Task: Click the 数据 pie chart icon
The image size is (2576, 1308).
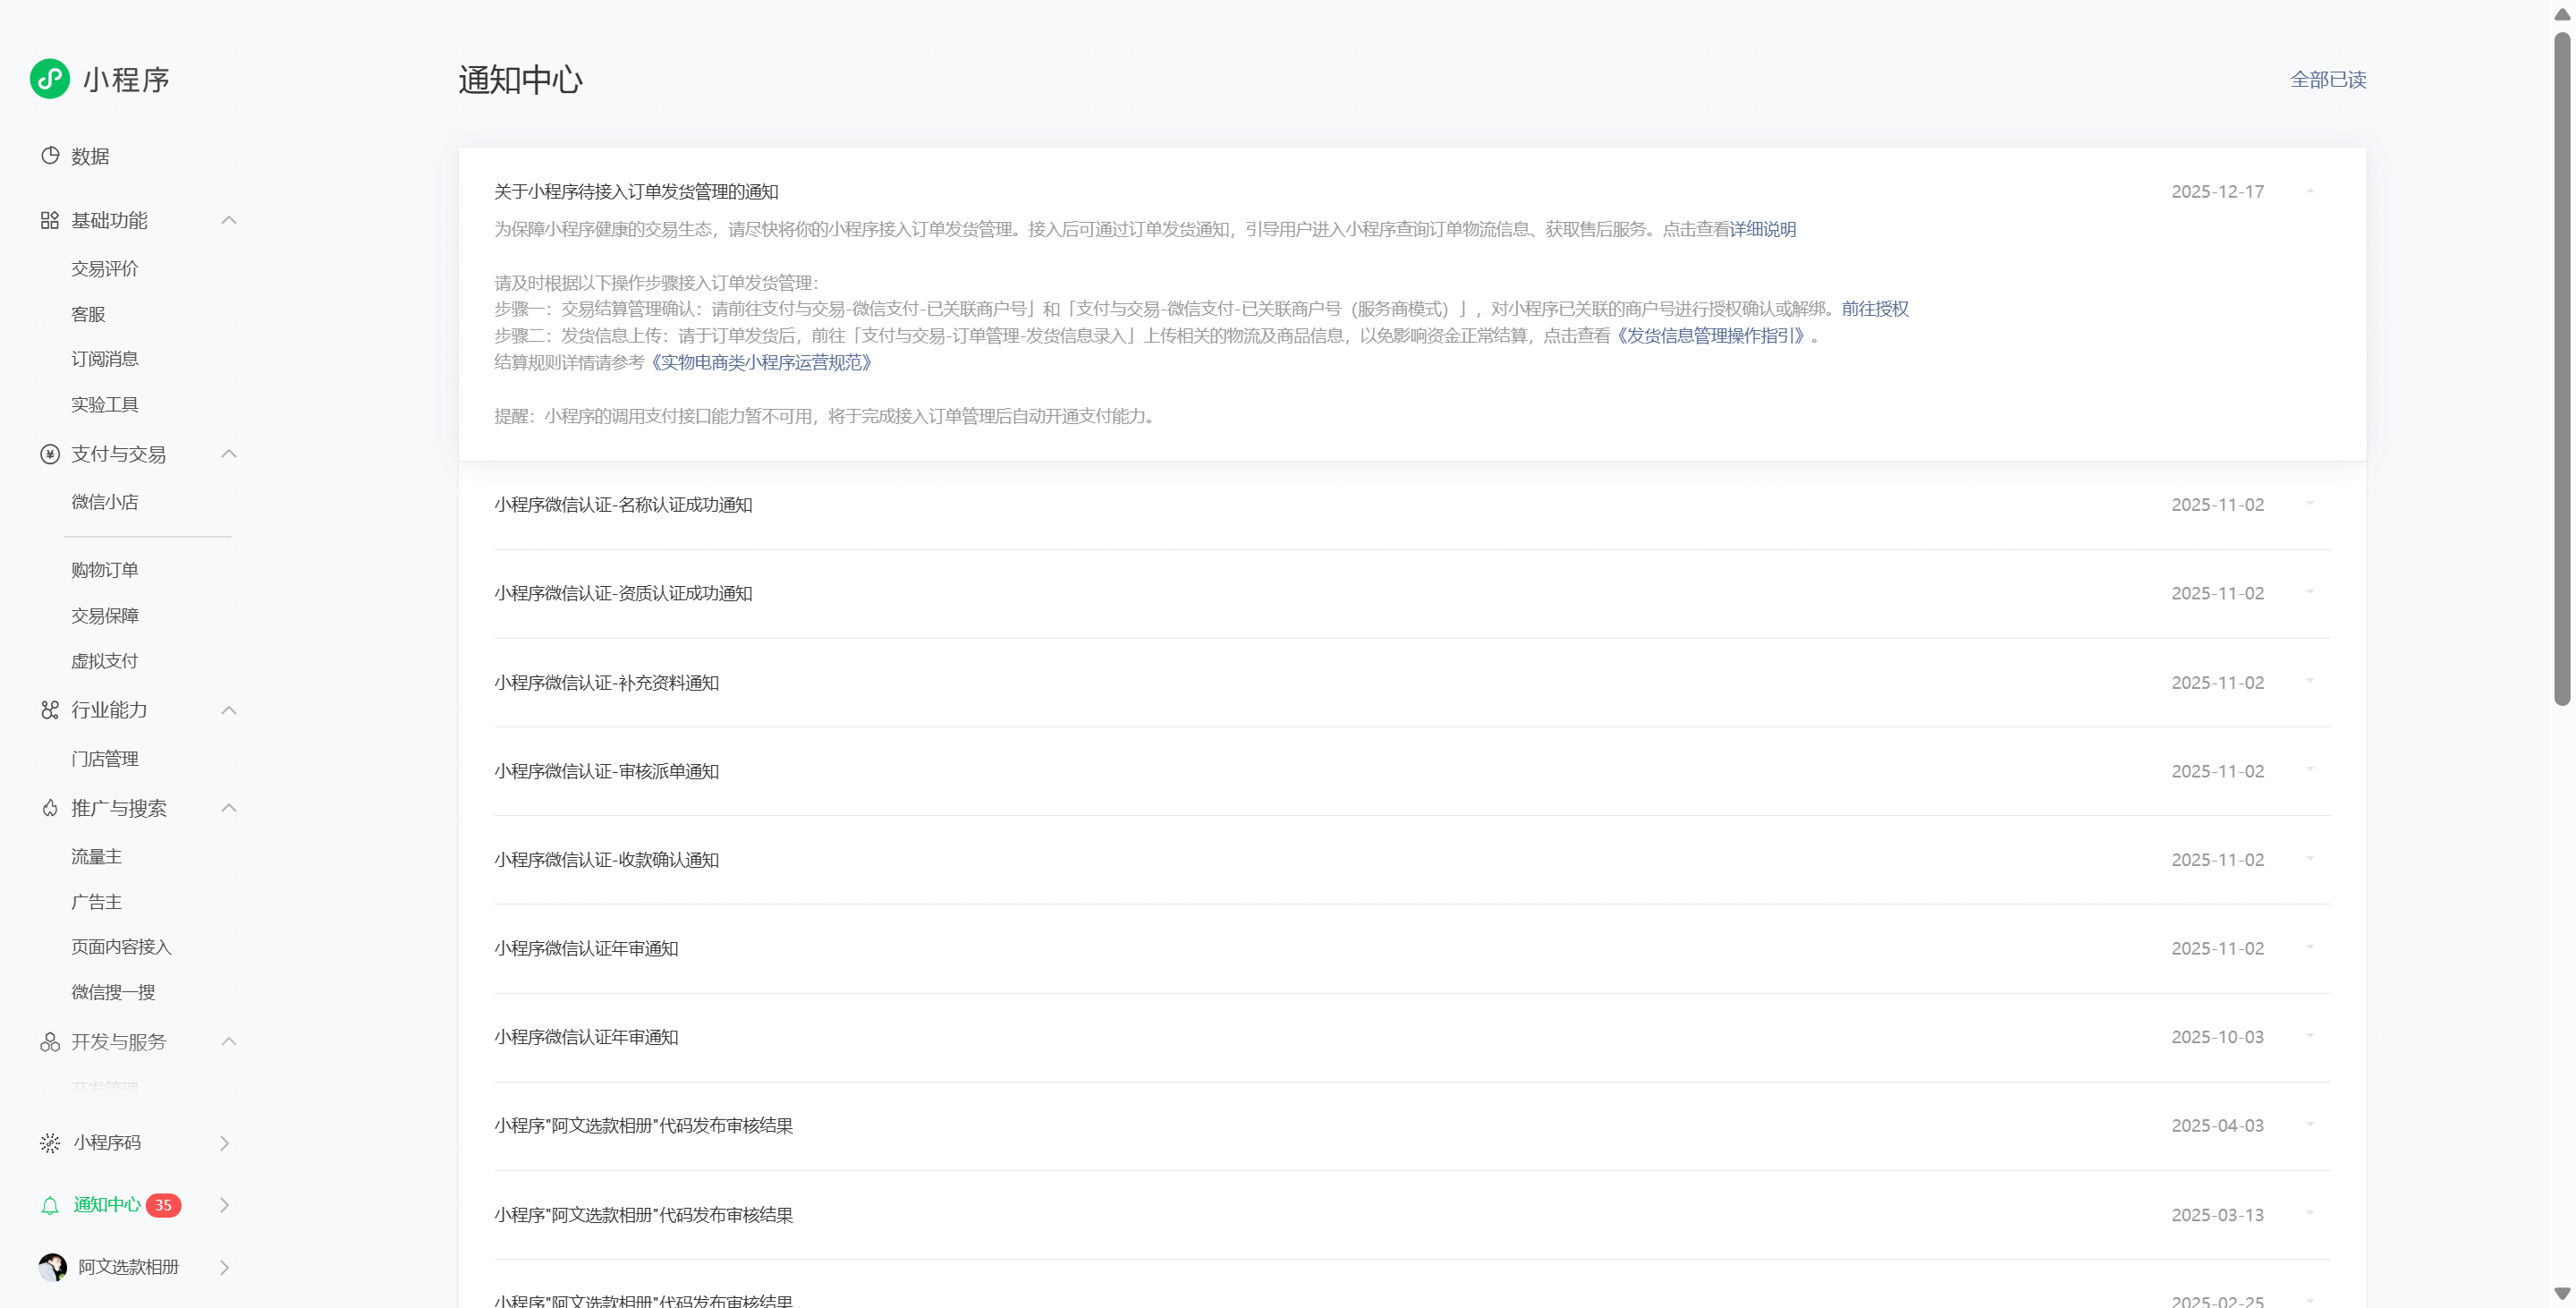Action: [x=50, y=156]
